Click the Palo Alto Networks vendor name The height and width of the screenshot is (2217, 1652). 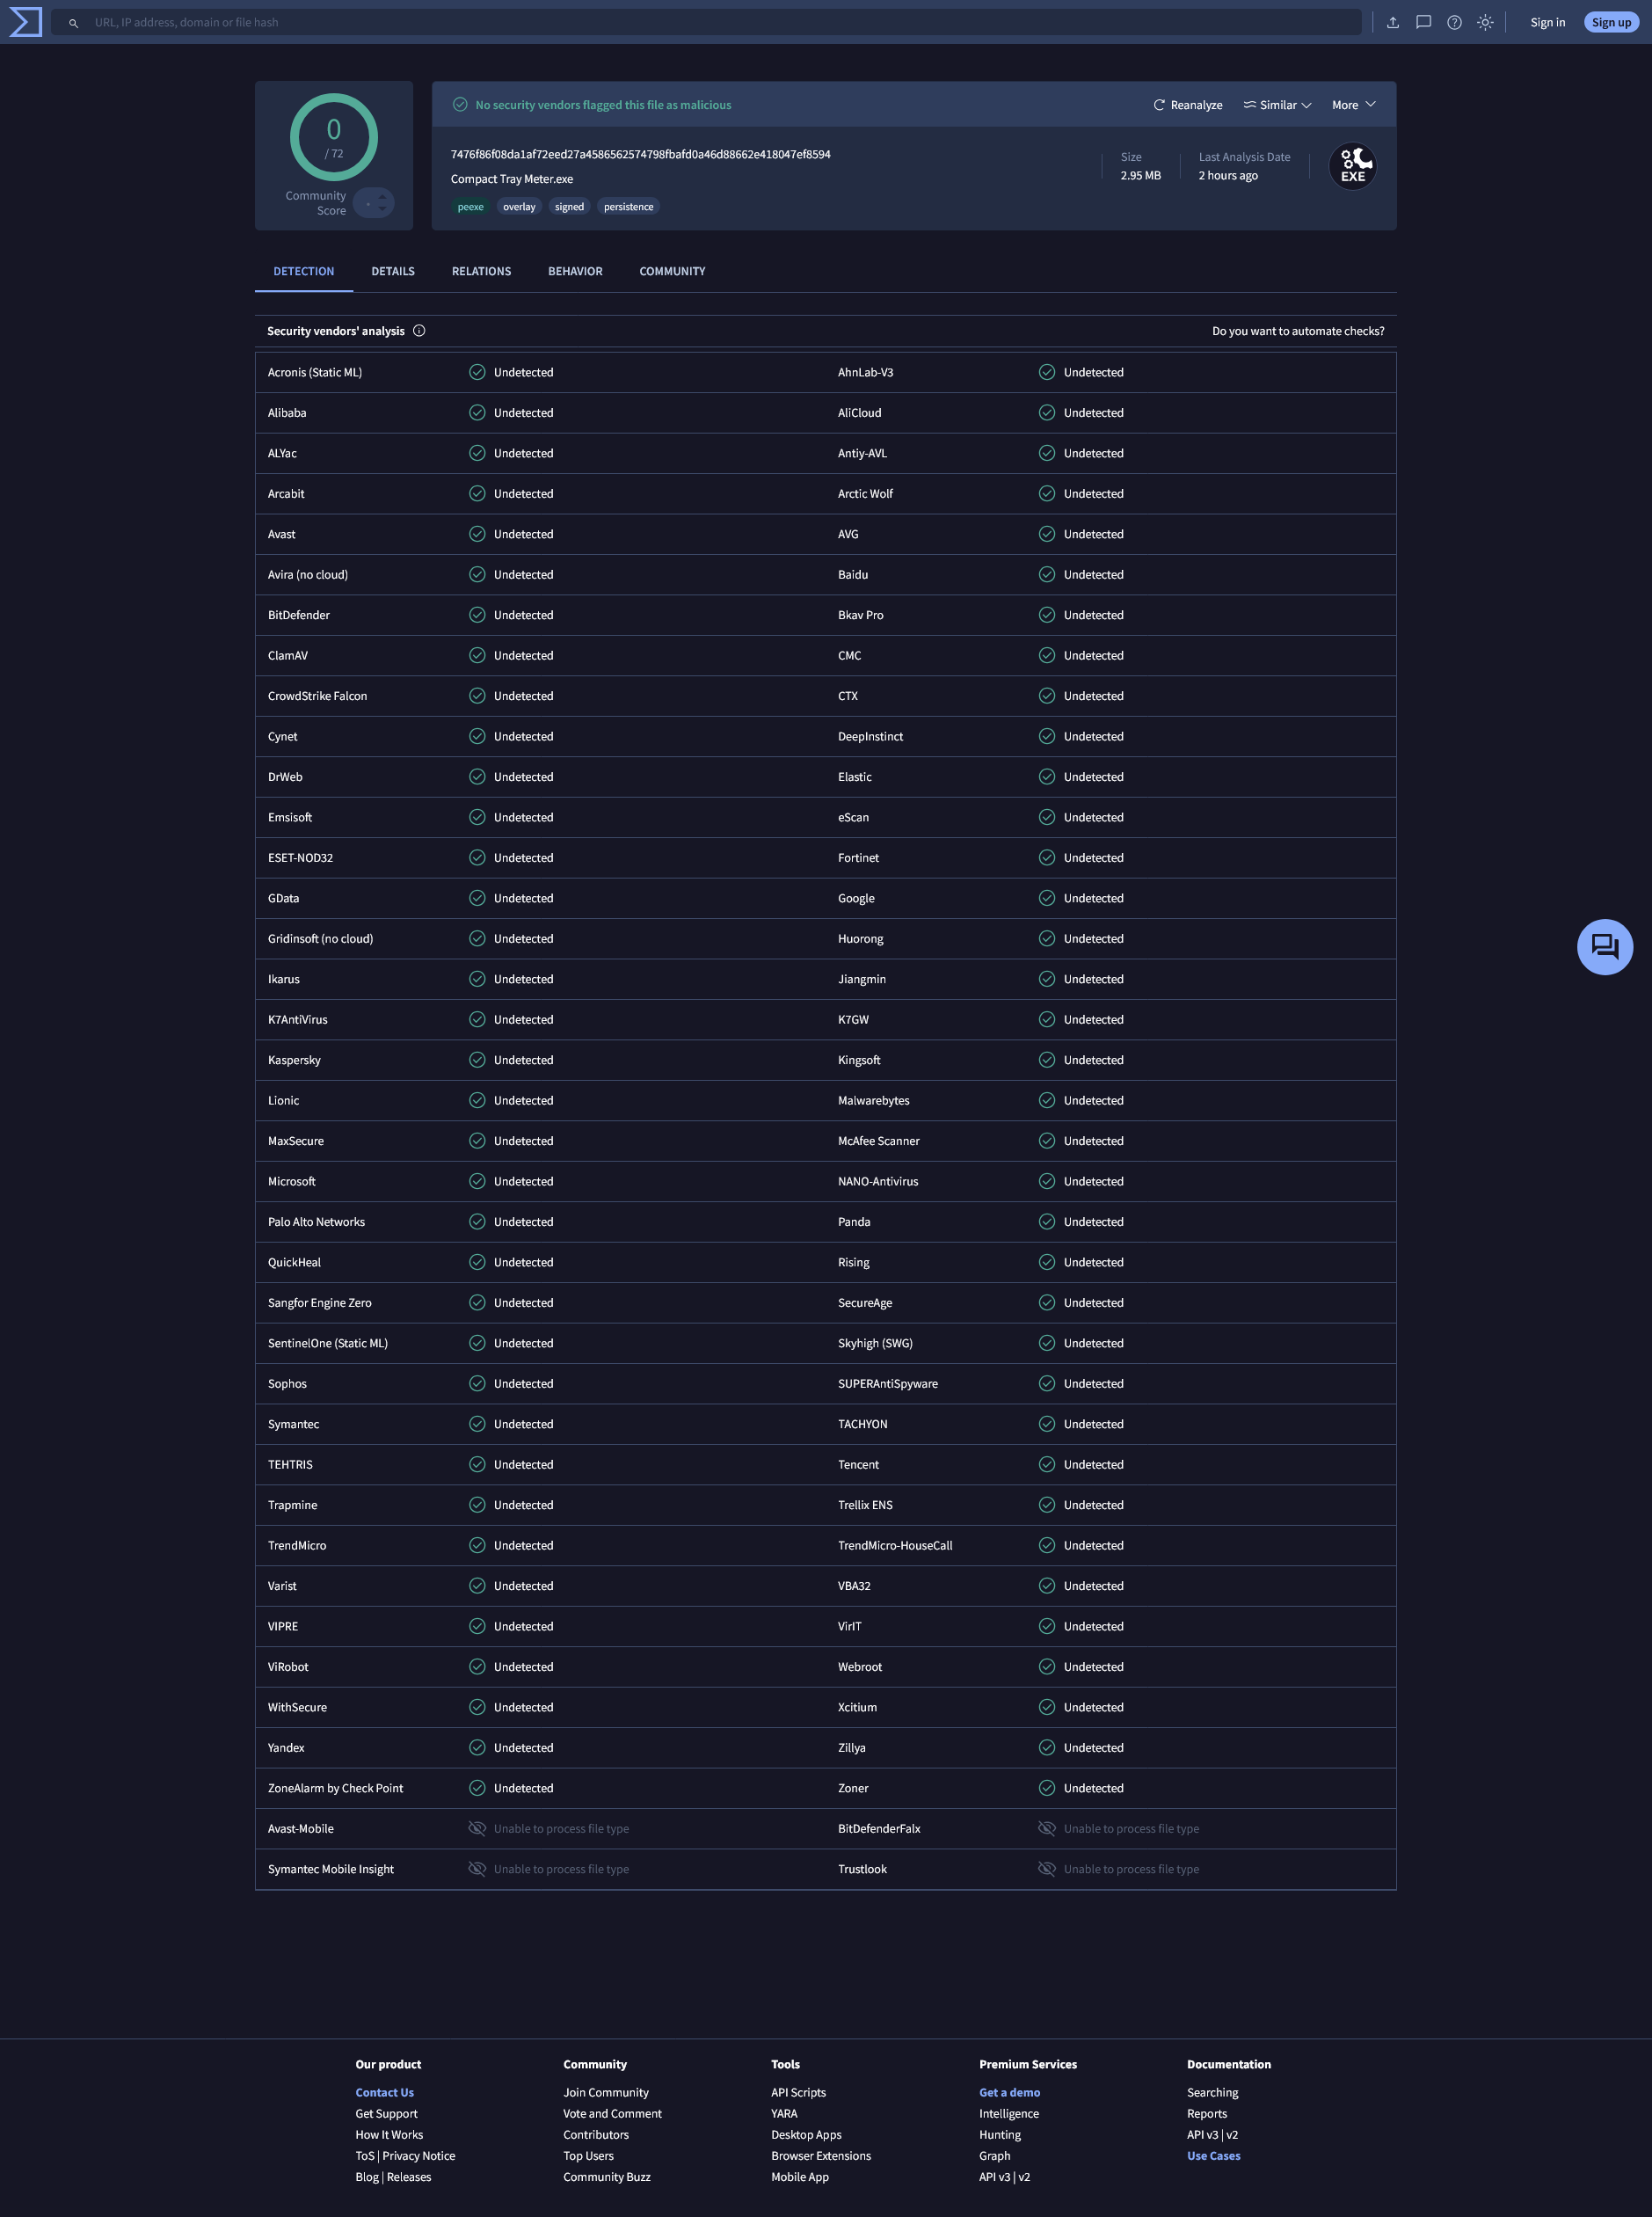[x=316, y=1222]
